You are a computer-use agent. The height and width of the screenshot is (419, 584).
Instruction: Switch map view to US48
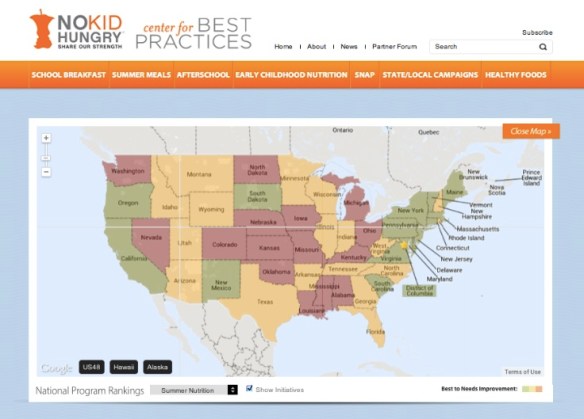[x=92, y=367]
